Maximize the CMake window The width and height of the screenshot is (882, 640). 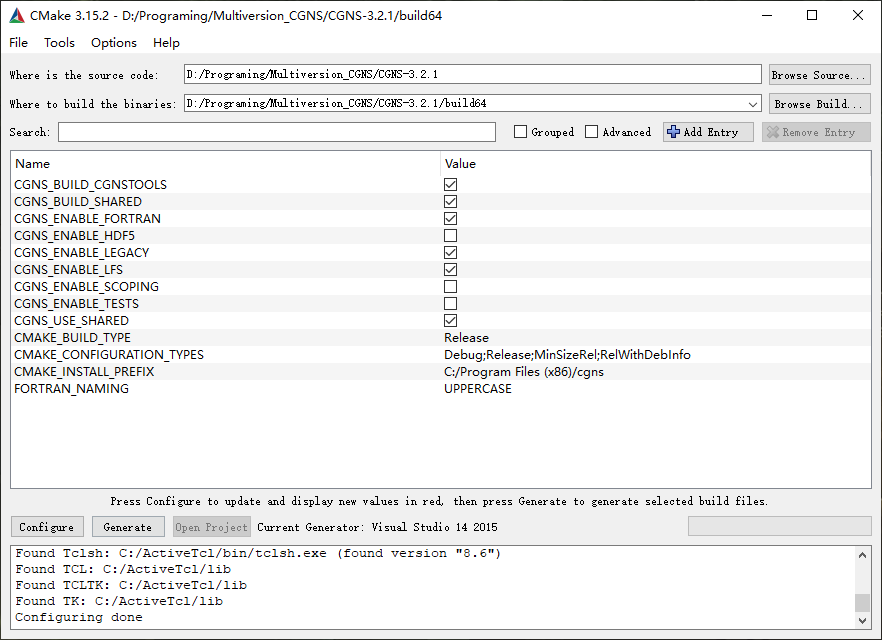812,15
